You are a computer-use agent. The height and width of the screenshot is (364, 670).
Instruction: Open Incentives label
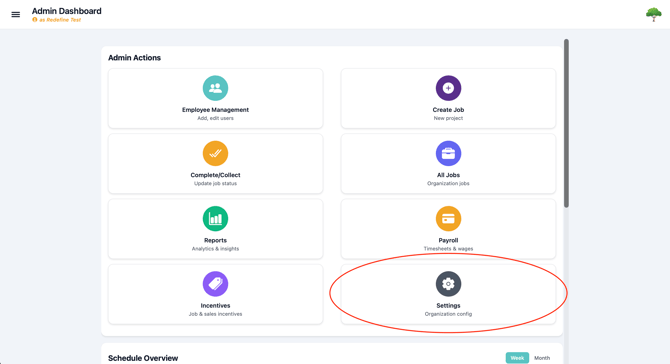tap(215, 306)
